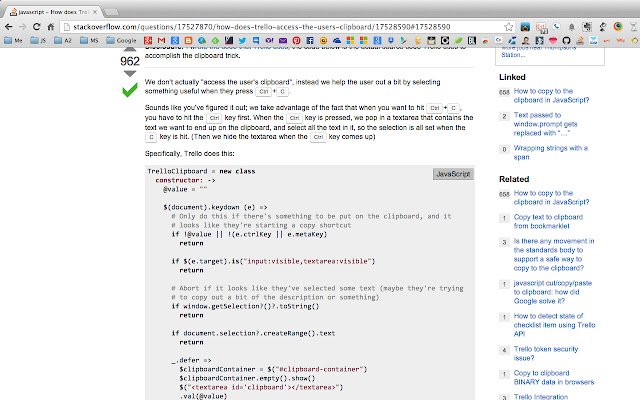Open 'Copy to clipboard BINARY data in browsers' link
This screenshot has height=400, width=640.
[x=553, y=378]
